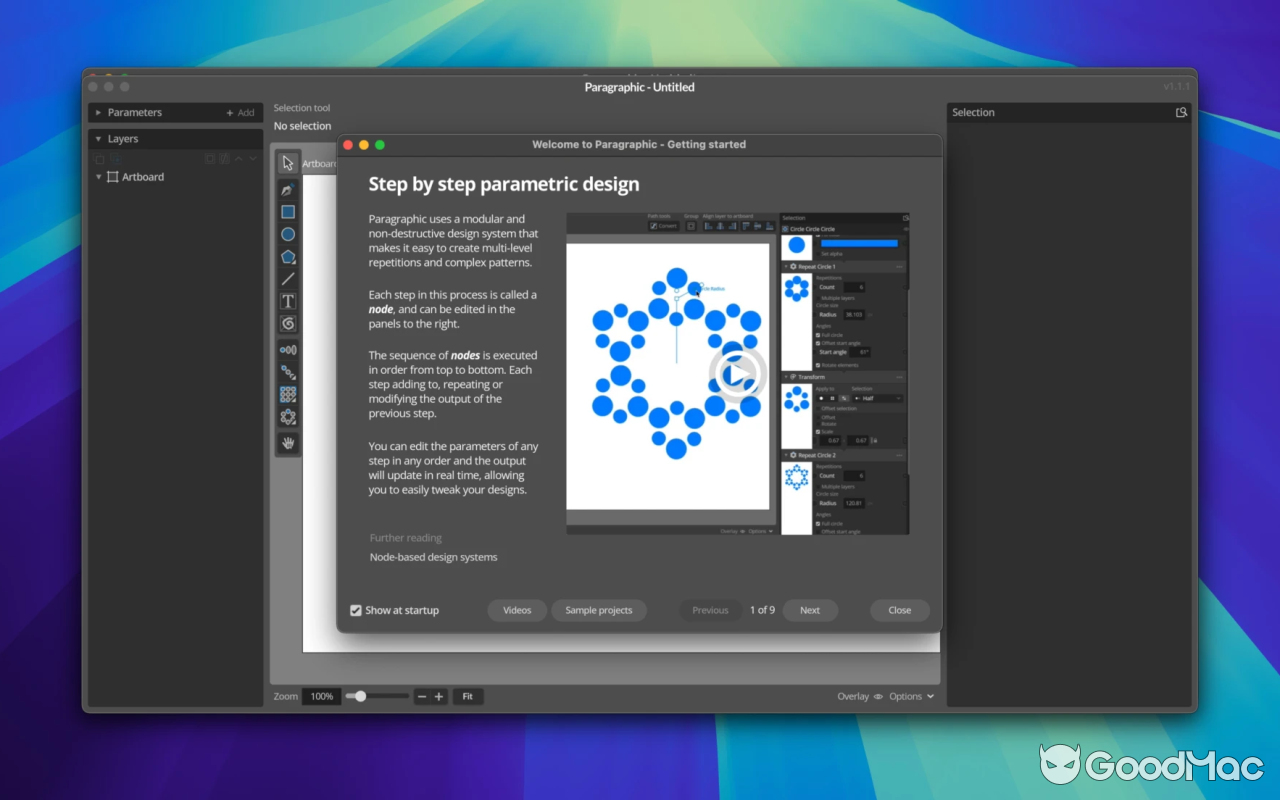Select the Ellipse tool
Image resolution: width=1280 pixels, height=800 pixels.
coord(287,234)
